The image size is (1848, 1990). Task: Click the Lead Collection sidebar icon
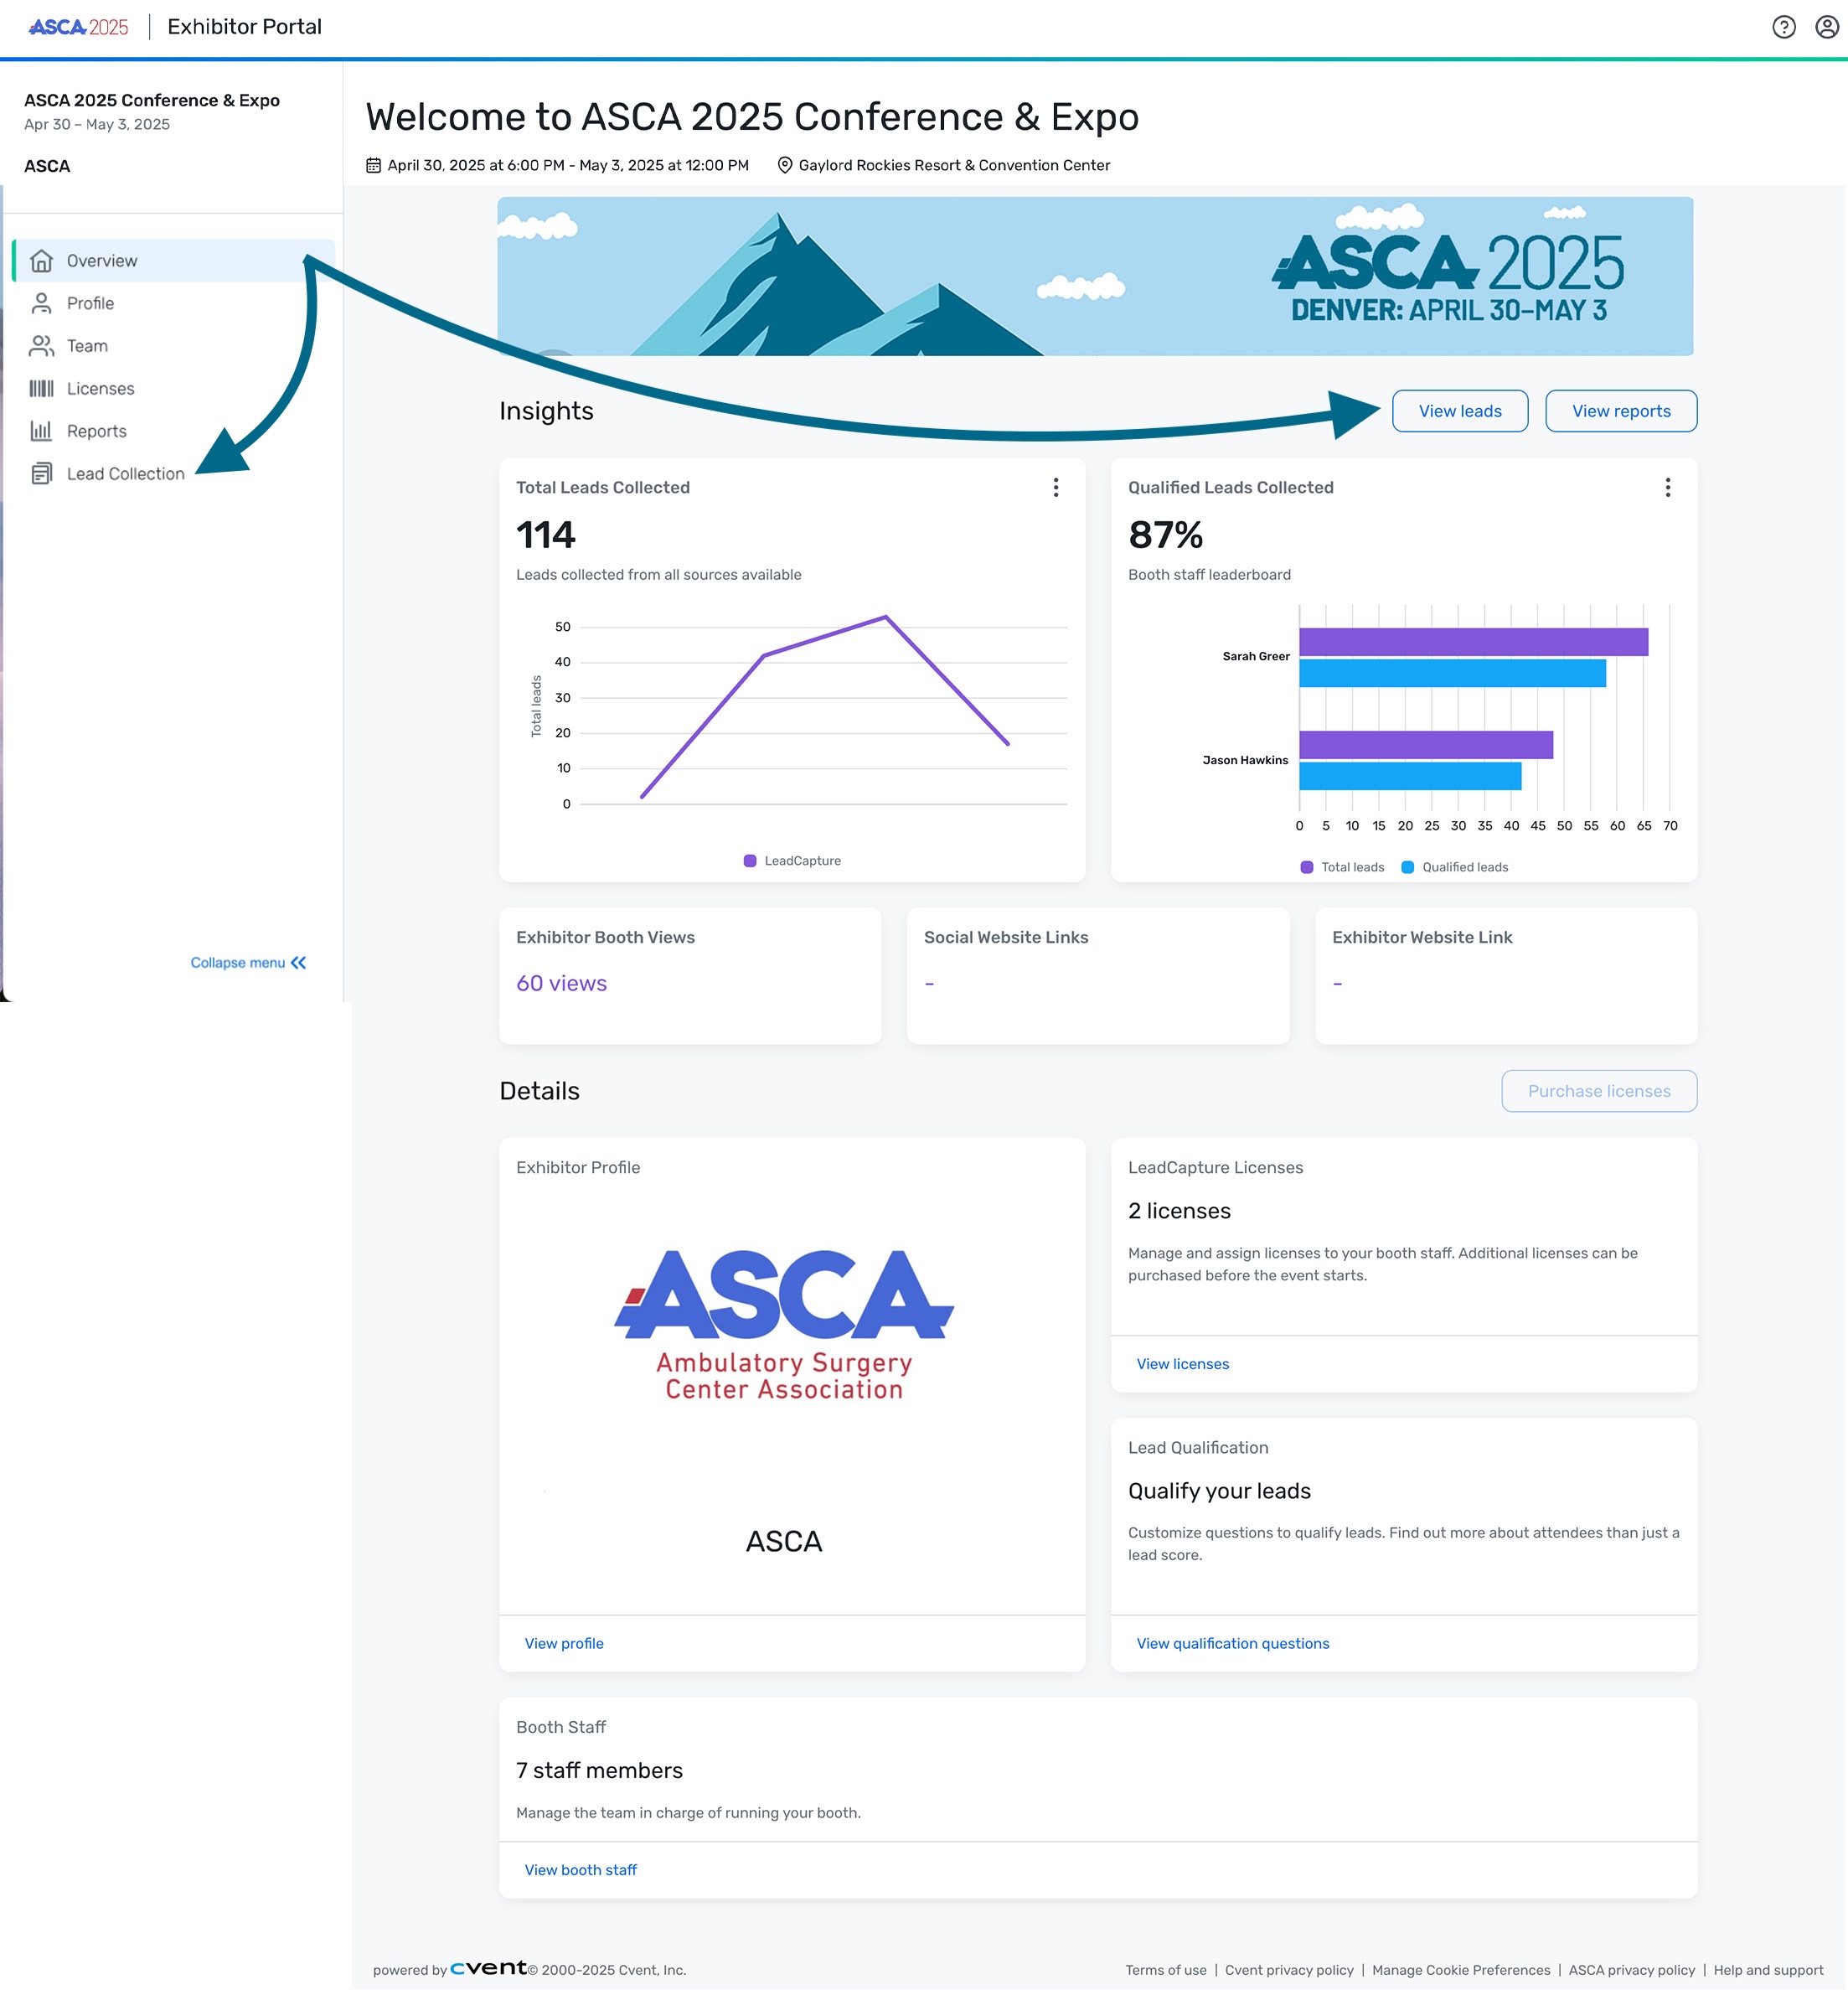41,474
